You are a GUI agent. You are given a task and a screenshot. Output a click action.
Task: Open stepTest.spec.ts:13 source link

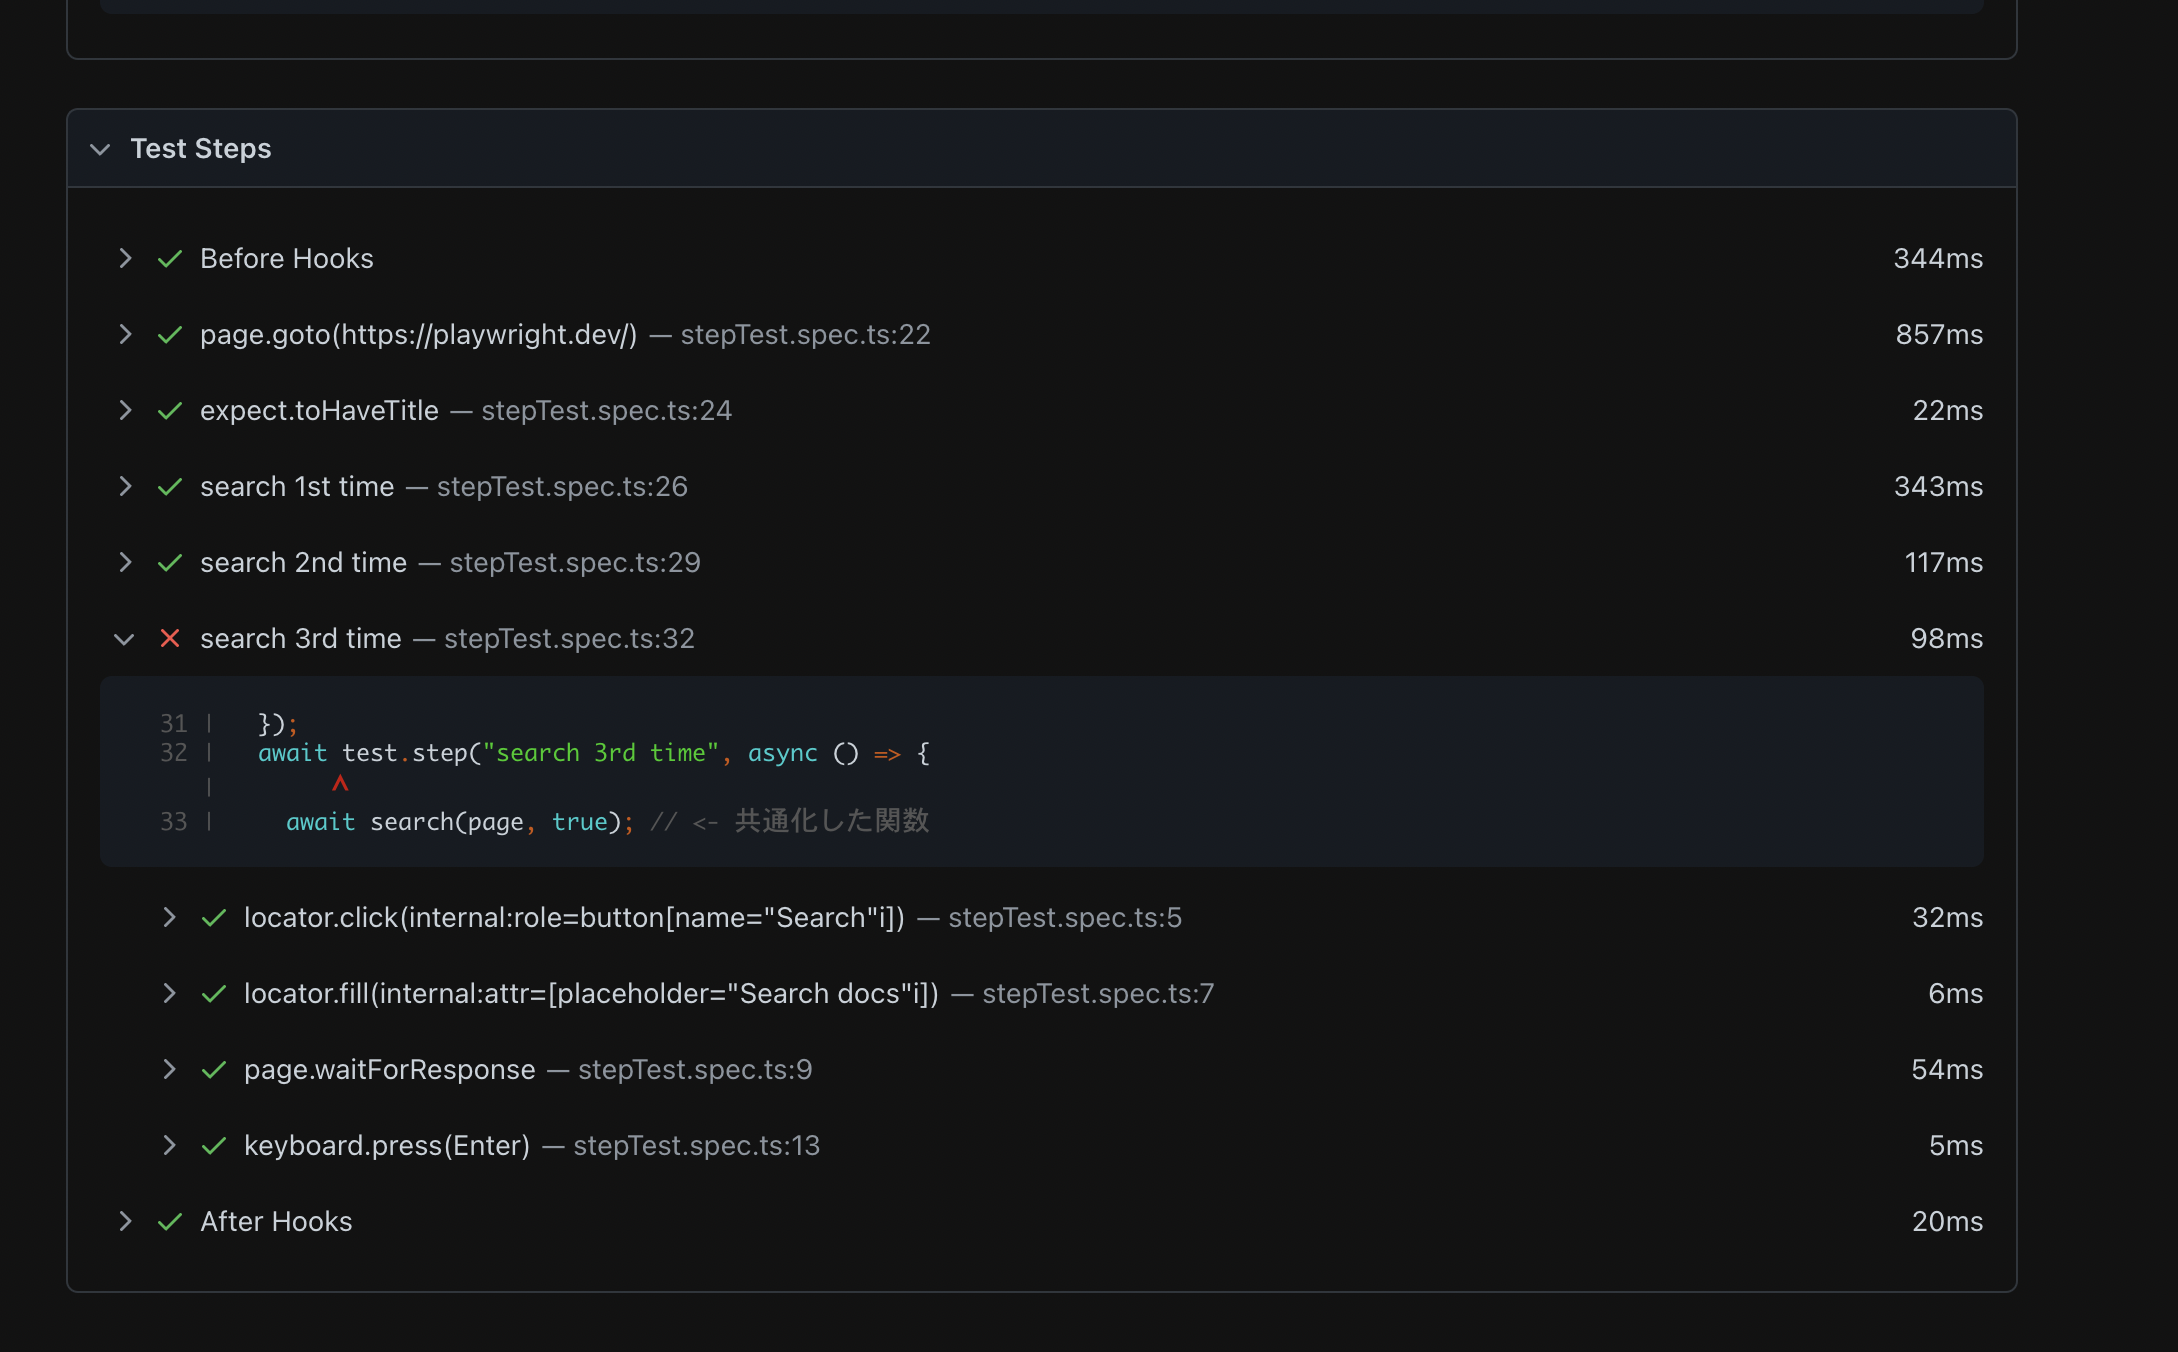tap(697, 1145)
